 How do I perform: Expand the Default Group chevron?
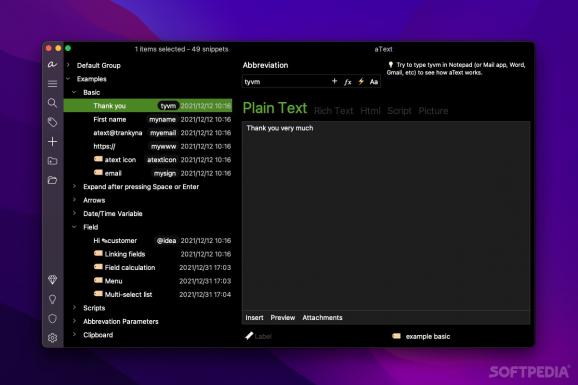tap(68, 65)
